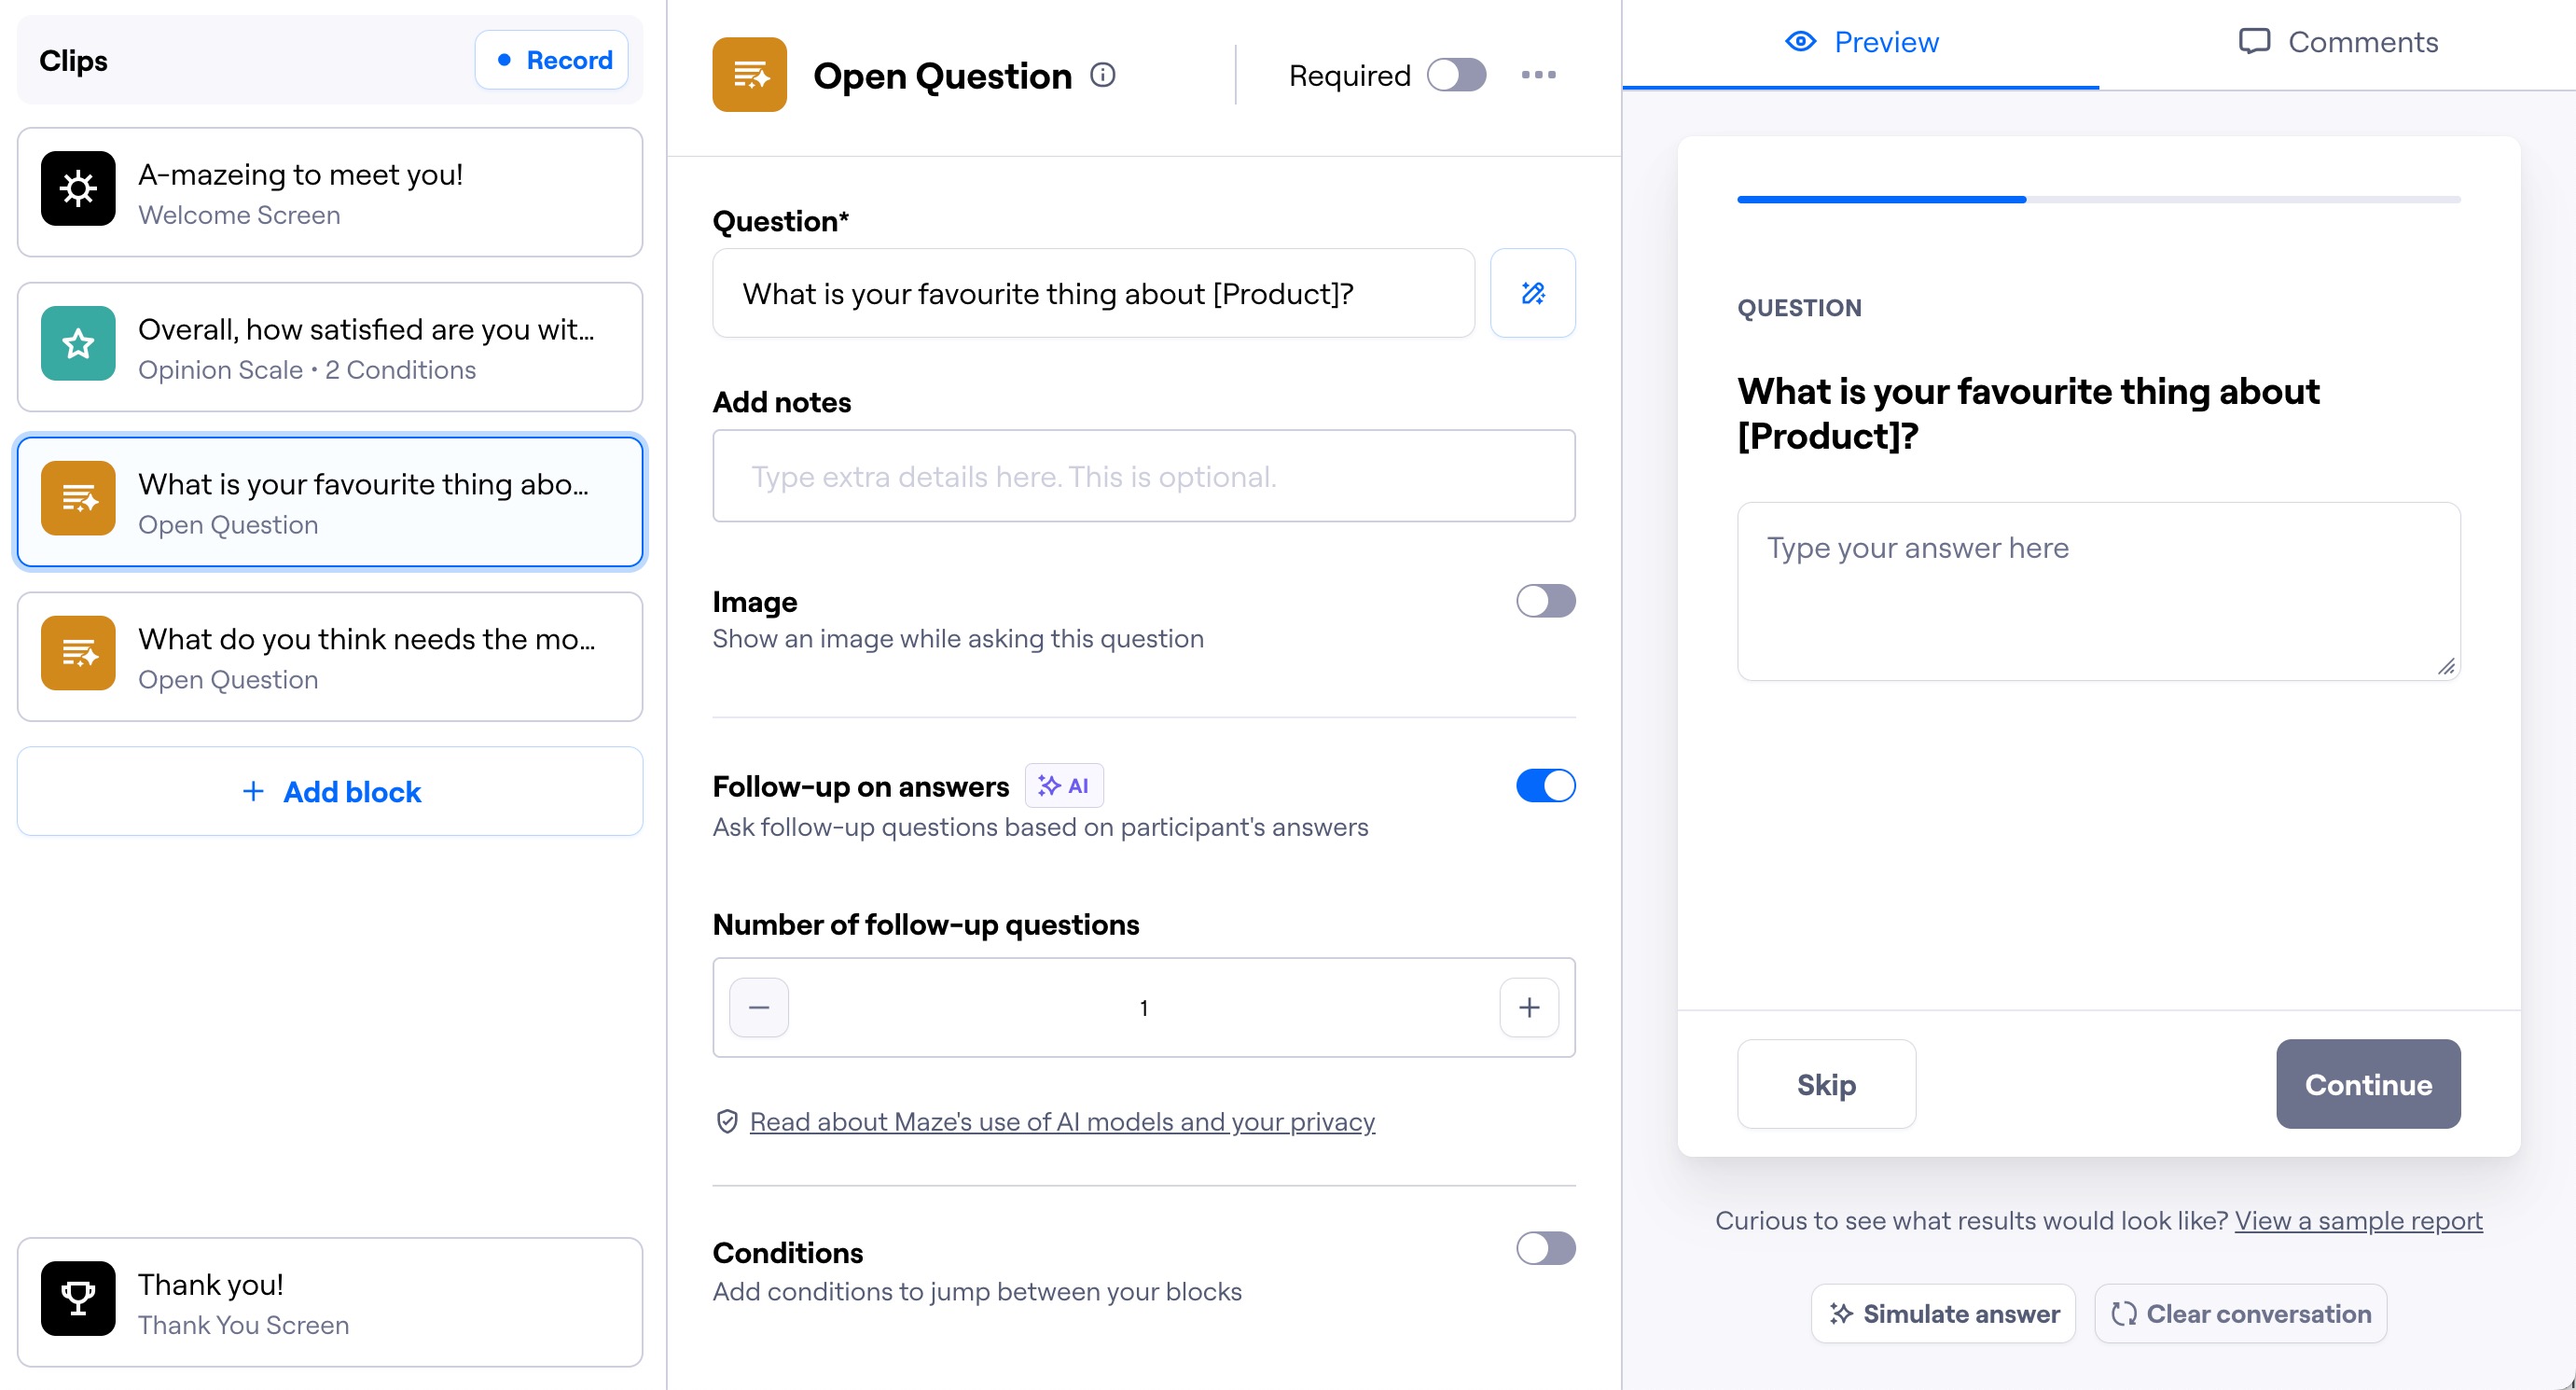Click the Add notes text field

1143,476
